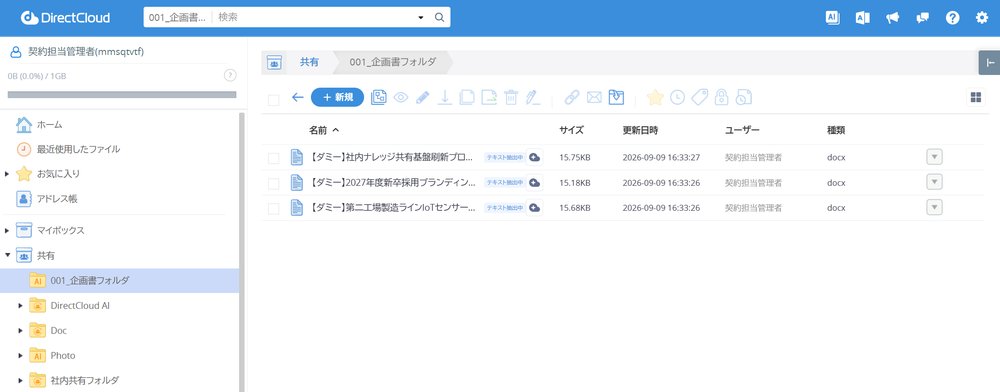The image size is (1000, 392).
Task: Click the download arrow toolbar icon
Action: pyautogui.click(x=445, y=98)
